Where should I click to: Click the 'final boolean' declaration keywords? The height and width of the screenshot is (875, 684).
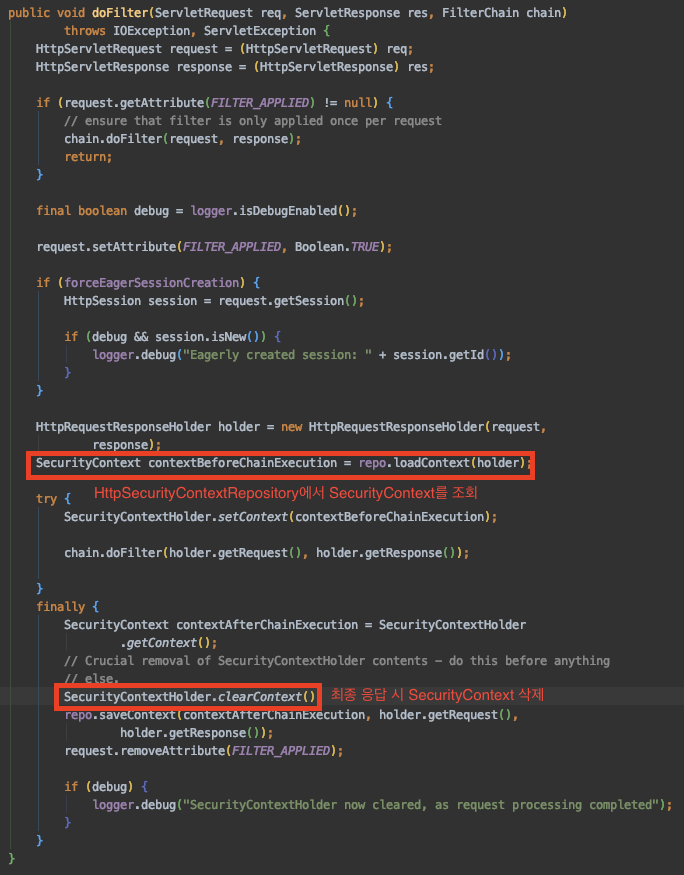(81, 211)
